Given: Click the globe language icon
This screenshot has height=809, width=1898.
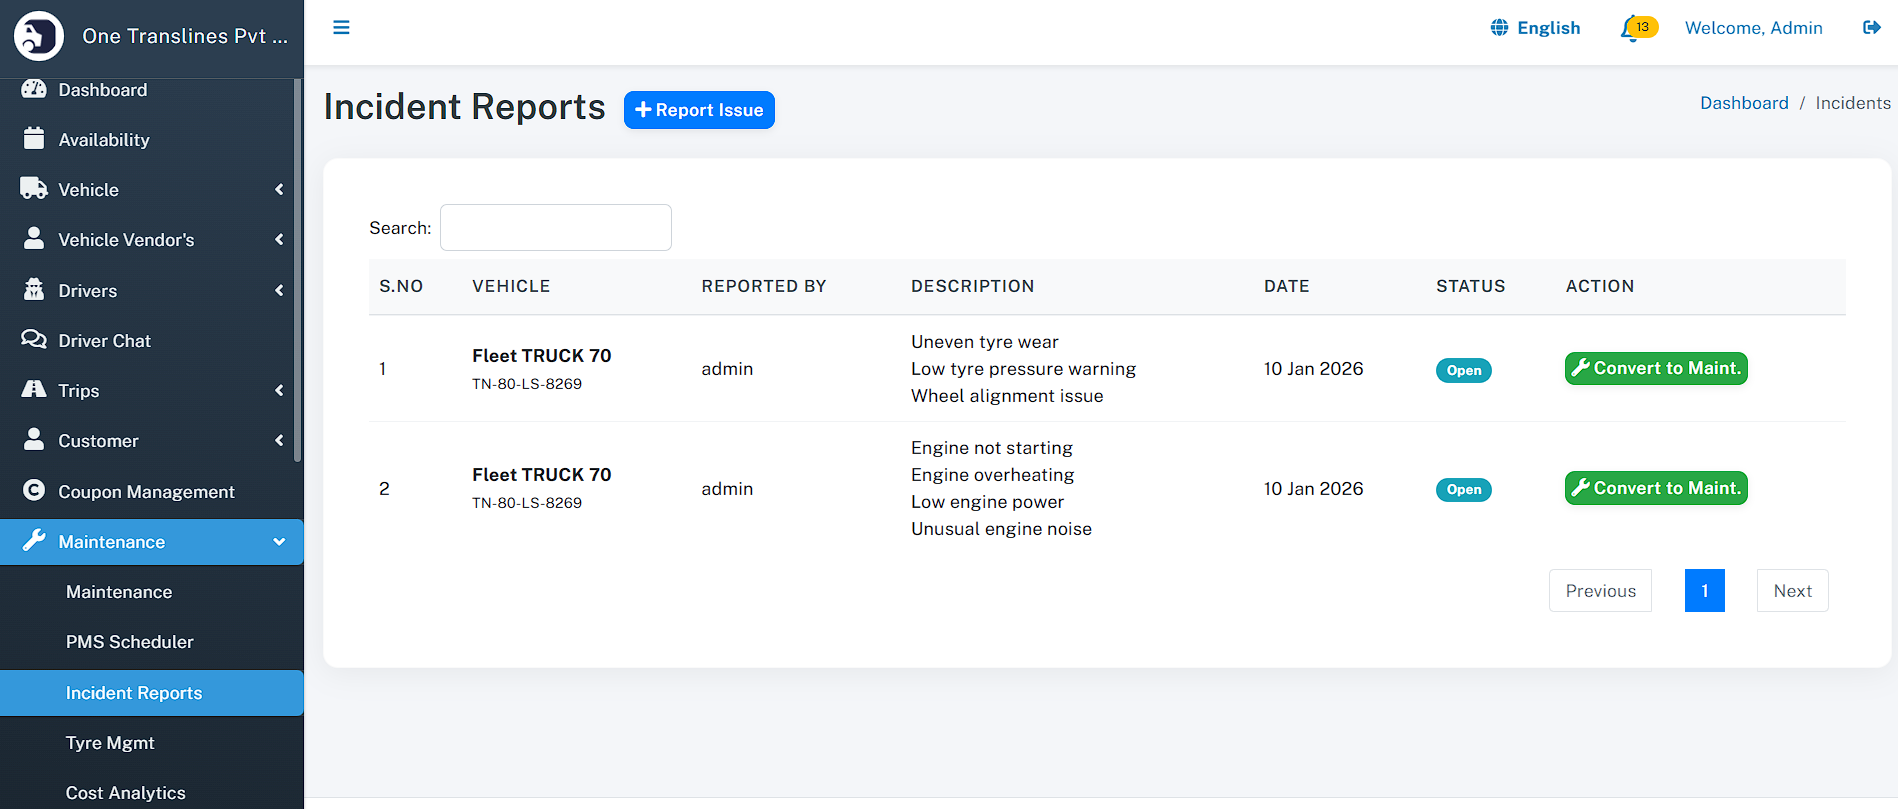Looking at the screenshot, I should (1499, 28).
